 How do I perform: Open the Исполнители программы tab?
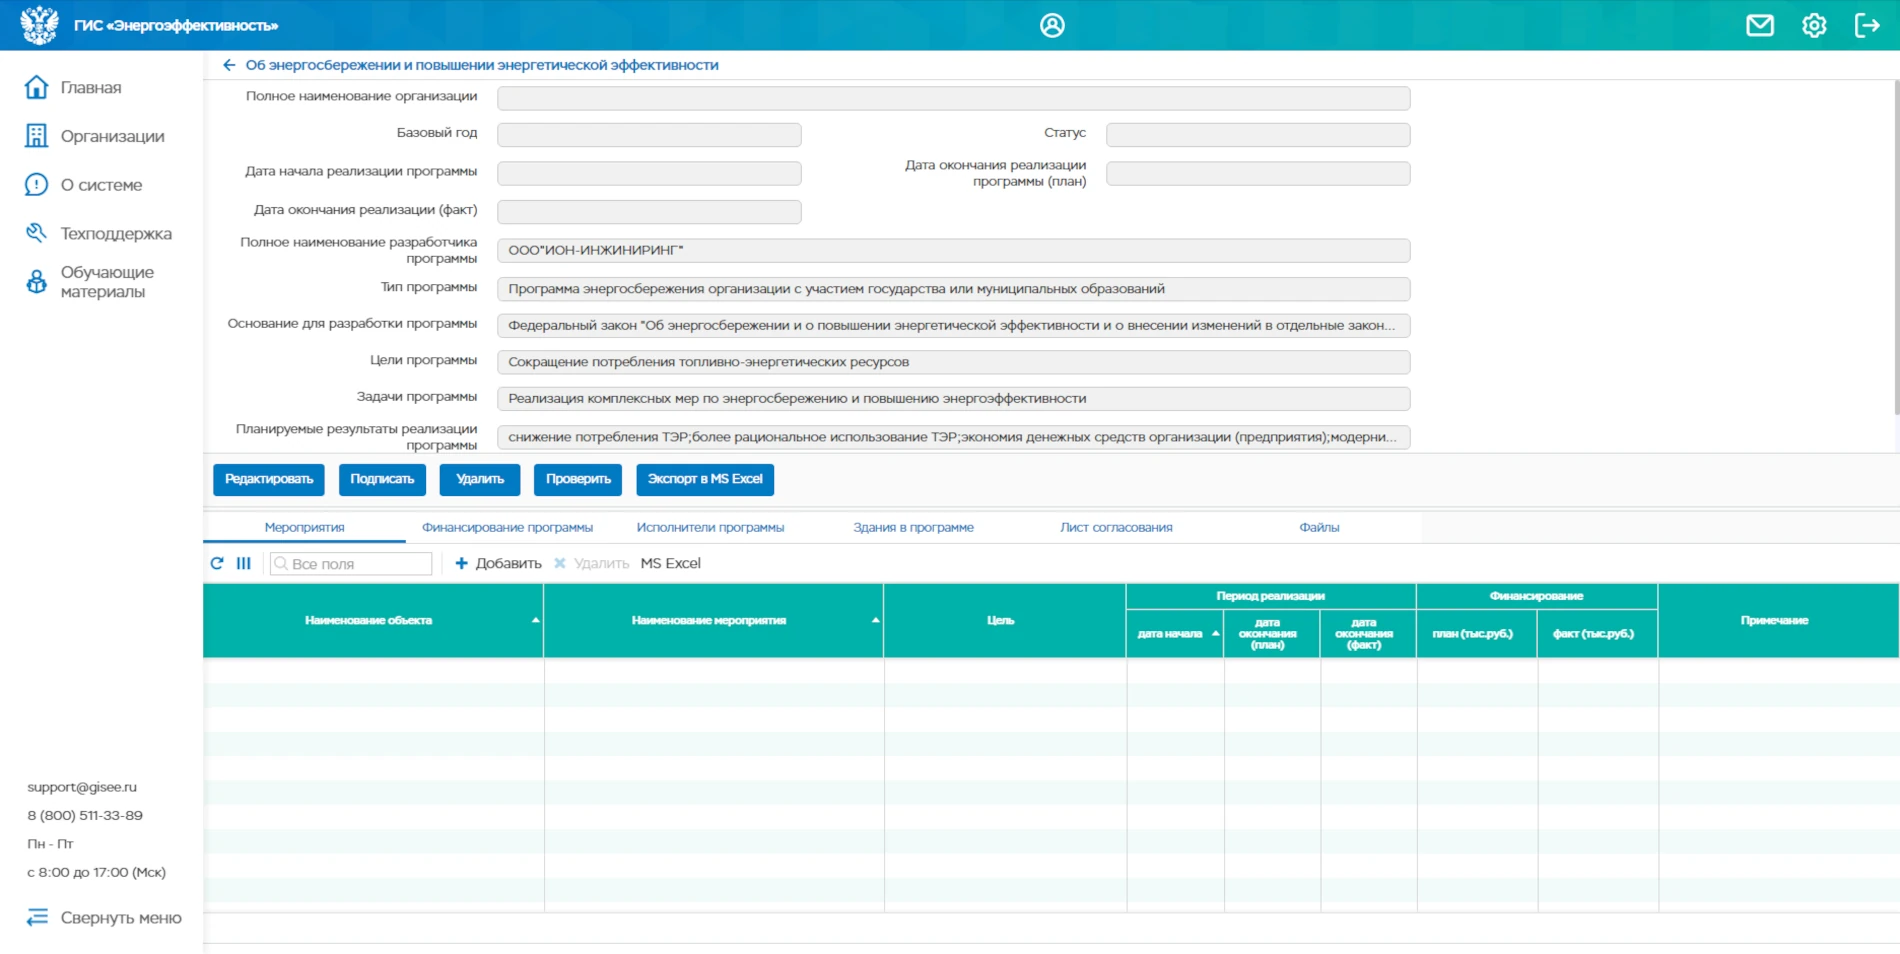point(710,527)
